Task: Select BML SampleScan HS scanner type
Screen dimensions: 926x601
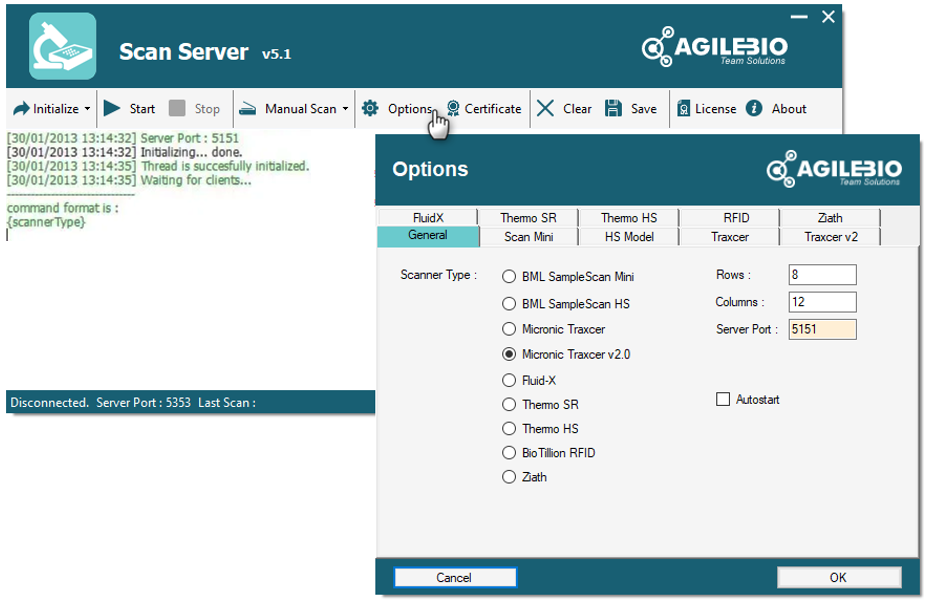Action: pyautogui.click(x=508, y=303)
